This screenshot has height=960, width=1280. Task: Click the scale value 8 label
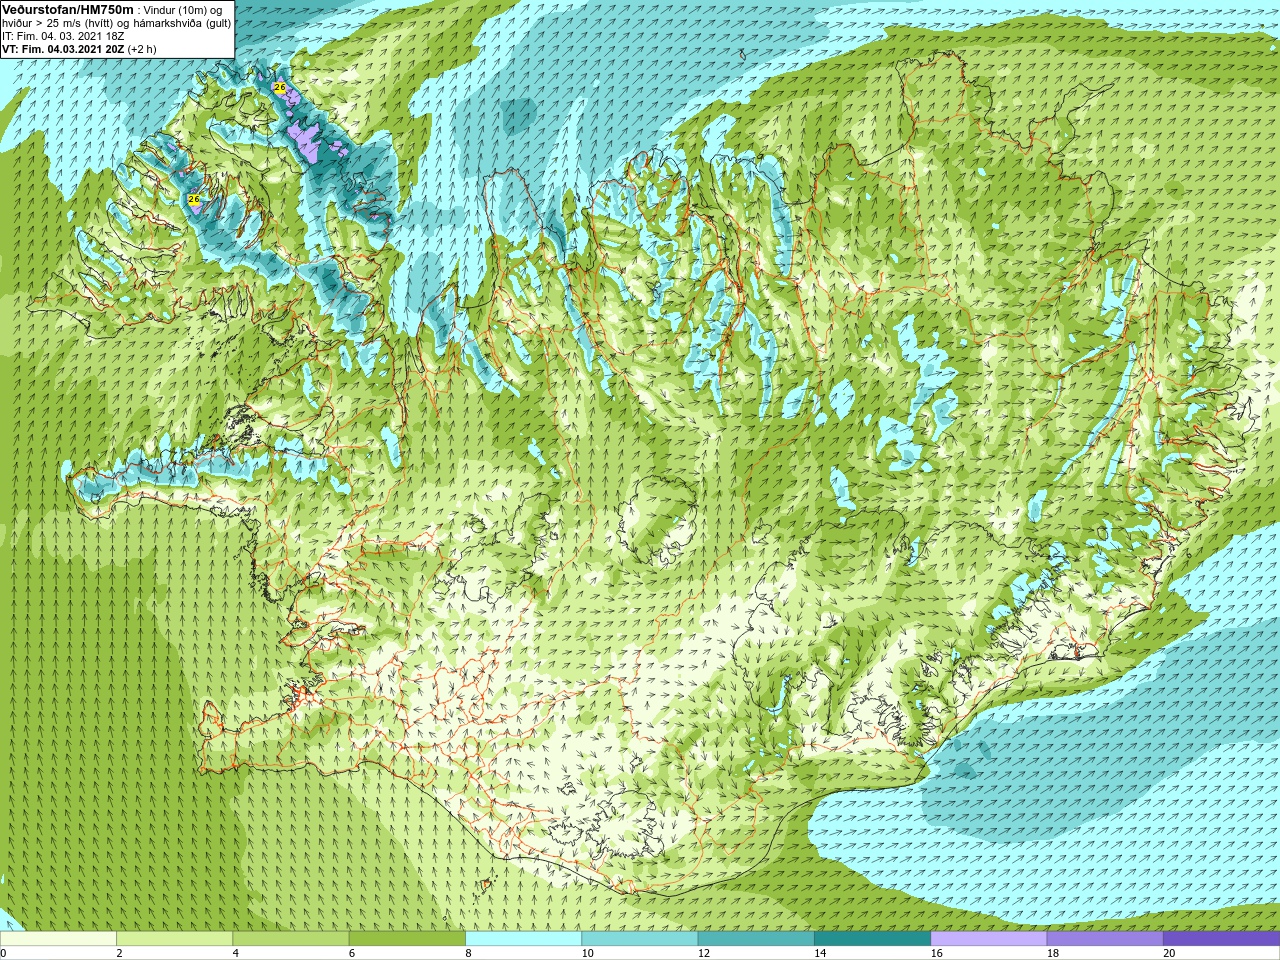[468, 953]
